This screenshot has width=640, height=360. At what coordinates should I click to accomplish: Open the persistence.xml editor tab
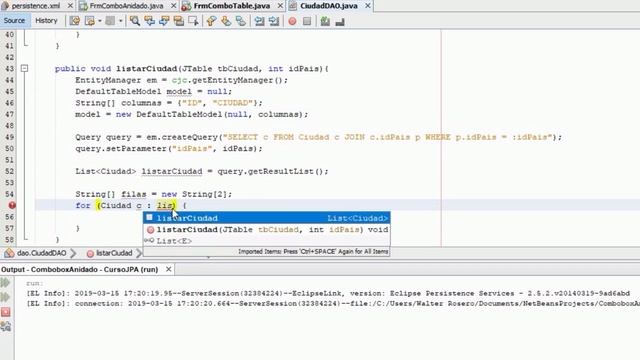coord(36,6)
